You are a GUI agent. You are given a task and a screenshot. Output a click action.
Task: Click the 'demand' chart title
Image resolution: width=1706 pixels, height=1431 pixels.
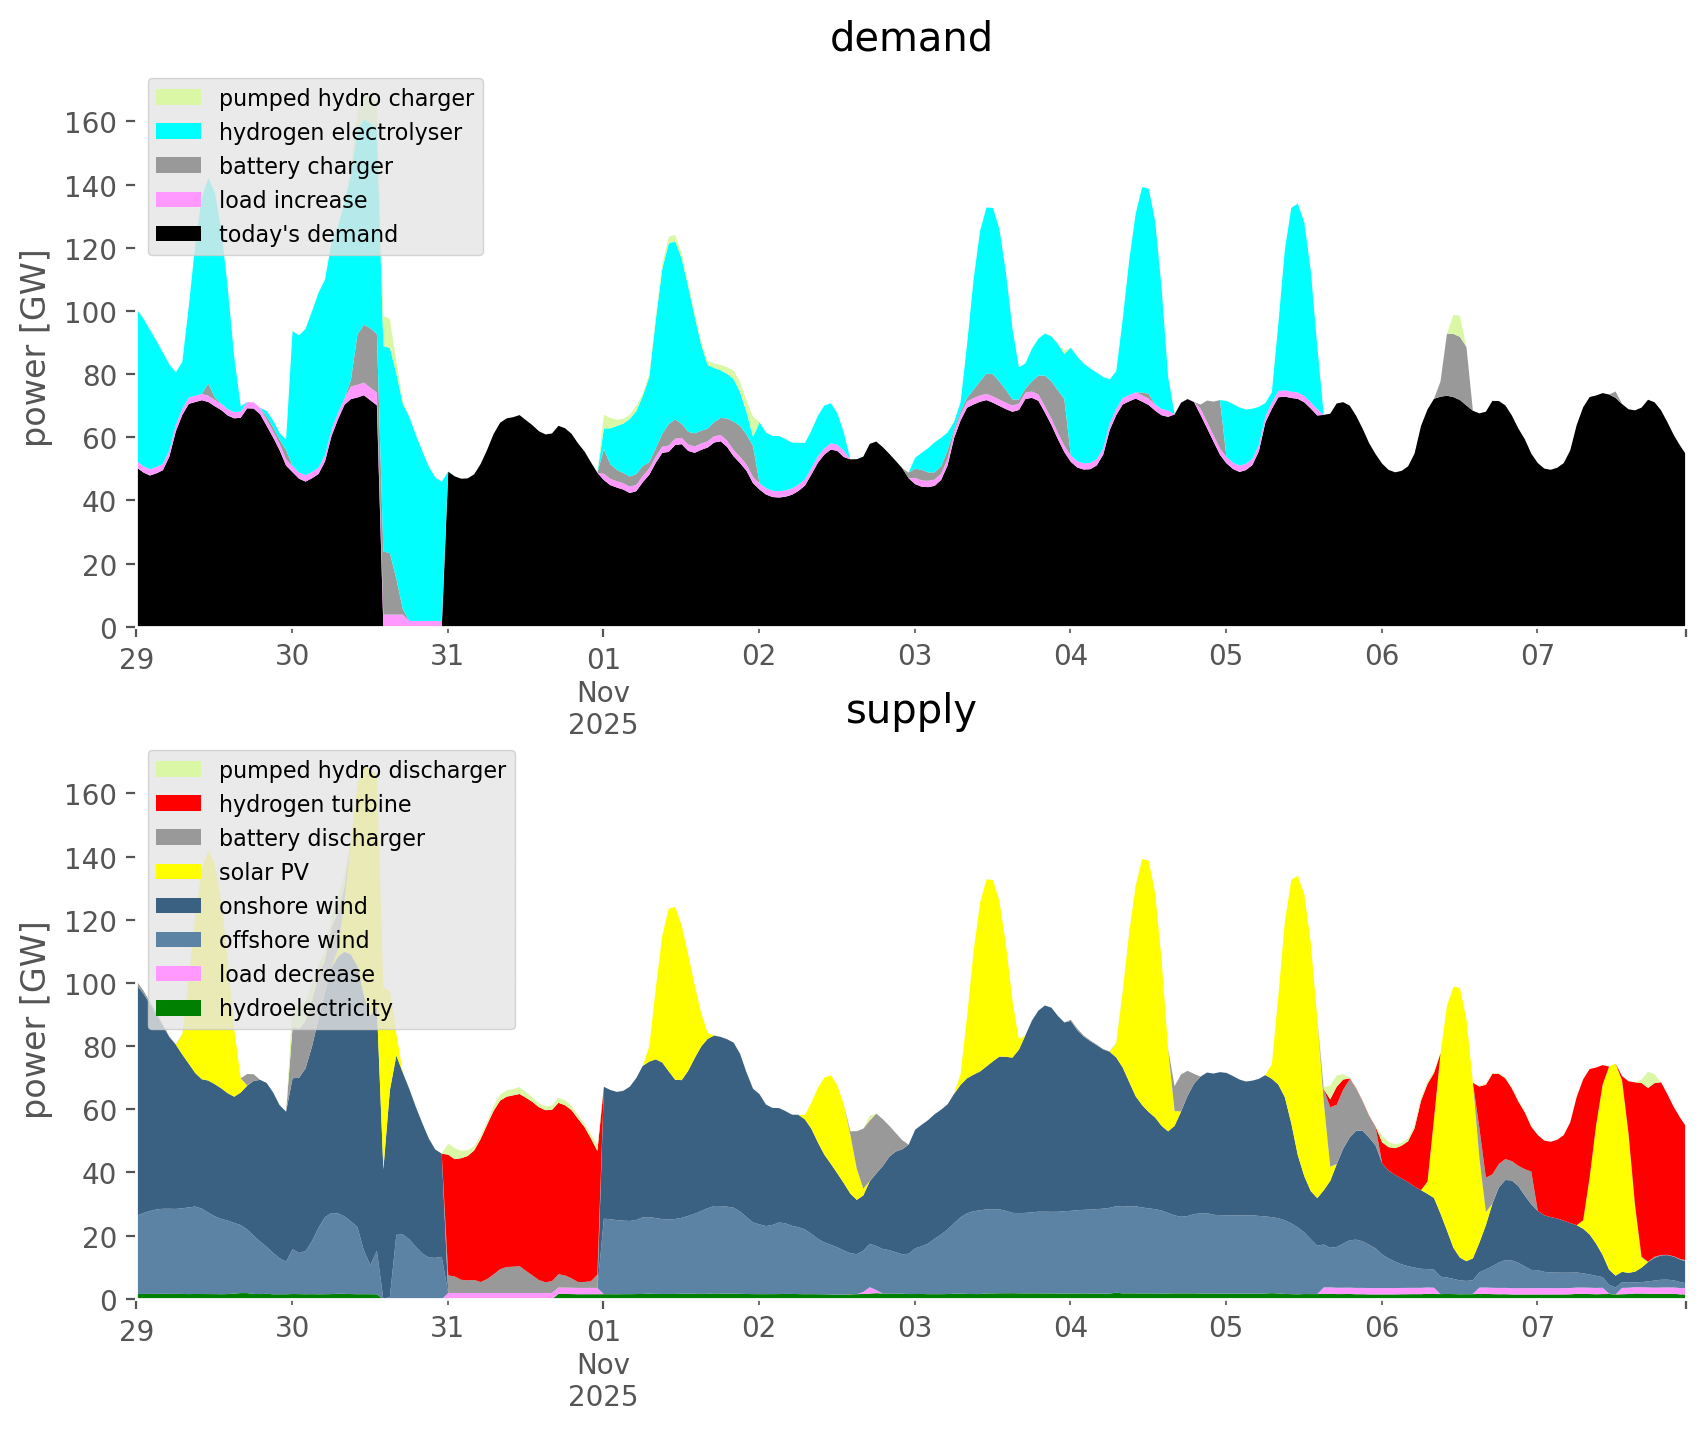(x=911, y=38)
